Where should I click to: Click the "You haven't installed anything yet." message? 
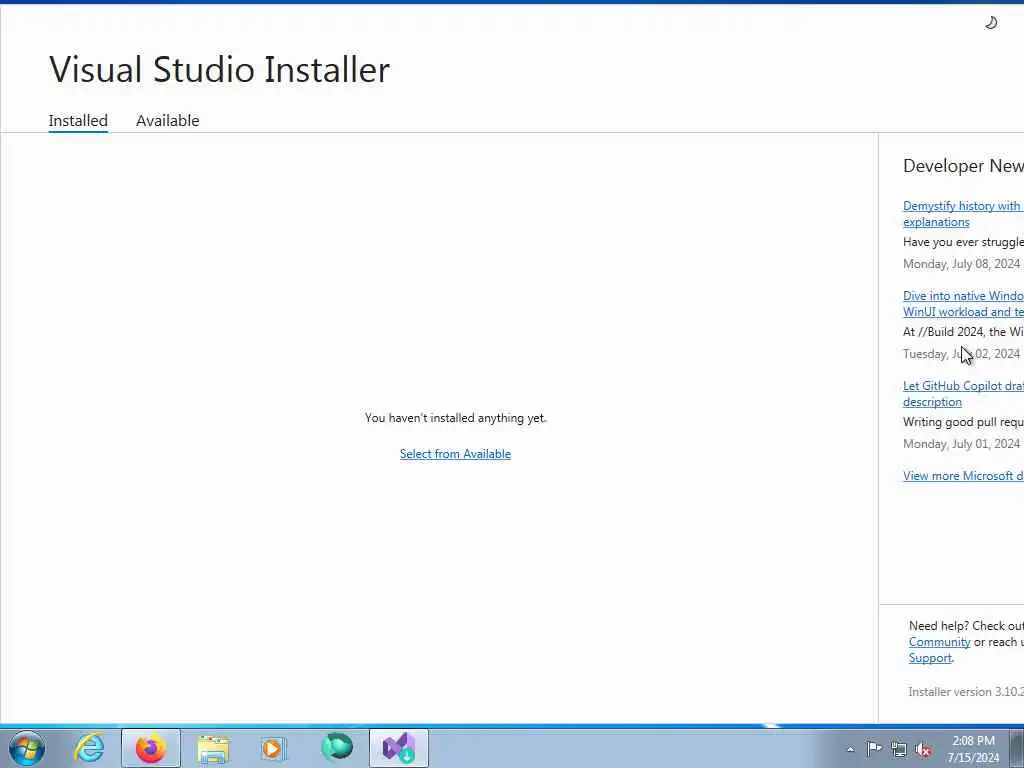455,418
